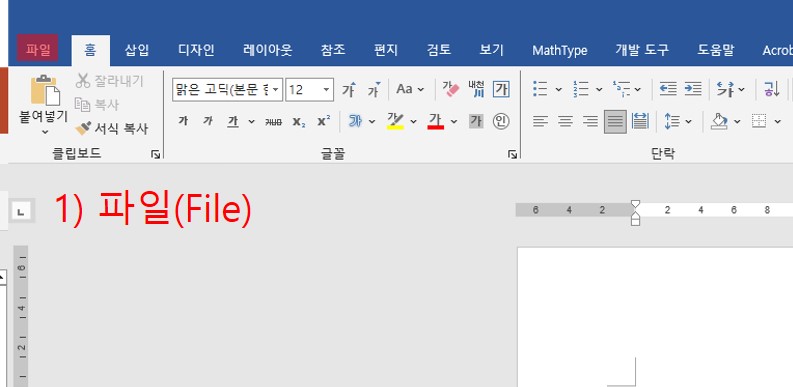The image size is (793, 387).
Task: Click line and paragraph spacing icon
Action: pyautogui.click(x=672, y=121)
